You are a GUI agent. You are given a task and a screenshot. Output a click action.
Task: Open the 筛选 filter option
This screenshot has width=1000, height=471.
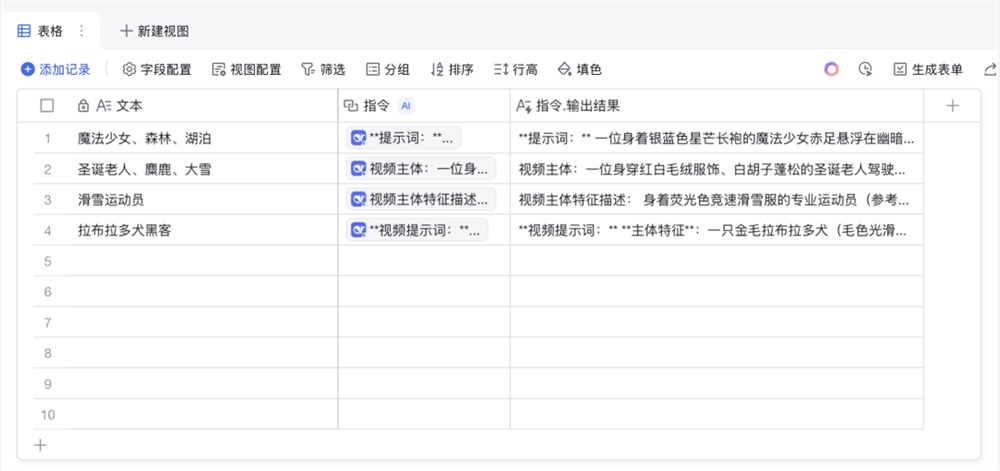coord(323,69)
